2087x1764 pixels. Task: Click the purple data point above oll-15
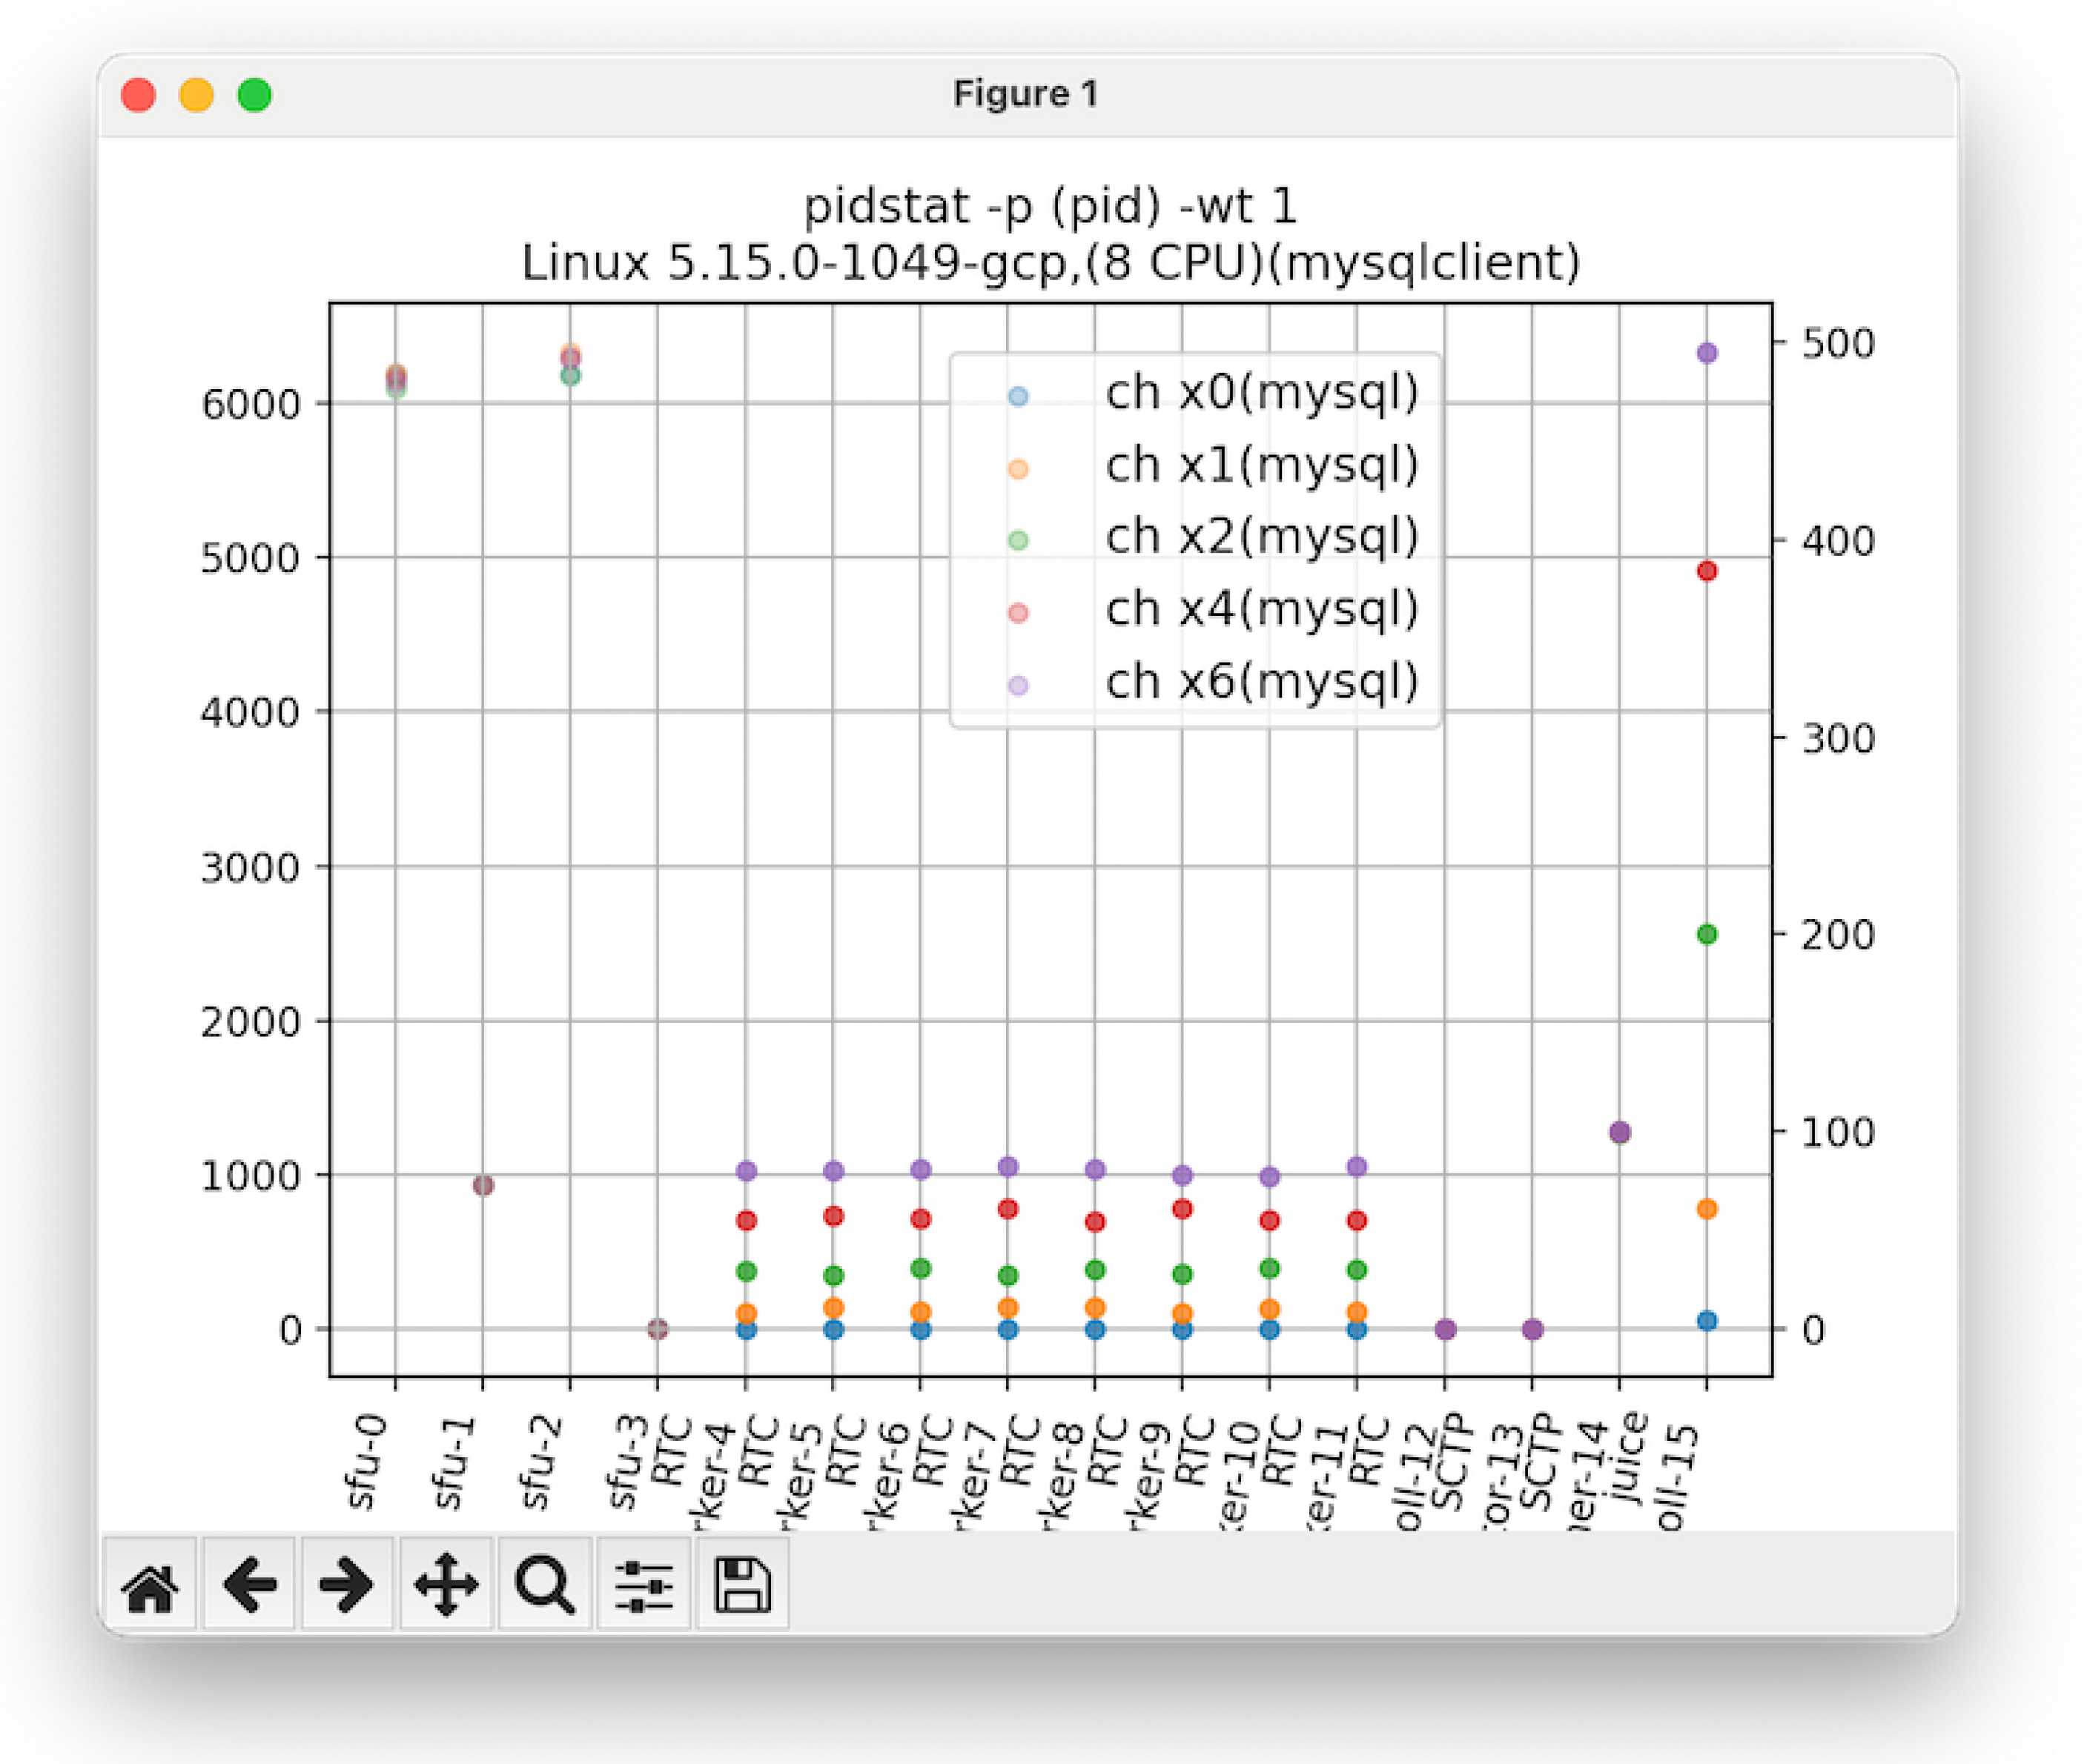click(1705, 353)
